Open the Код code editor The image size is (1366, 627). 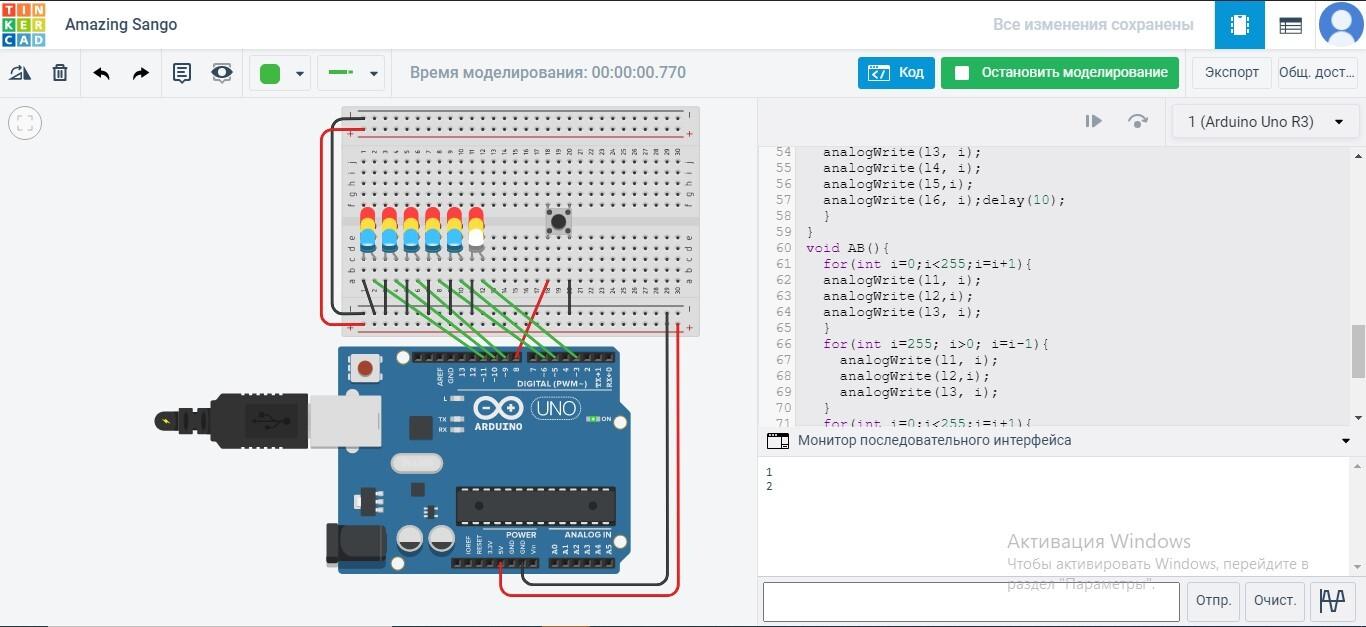[896, 73]
